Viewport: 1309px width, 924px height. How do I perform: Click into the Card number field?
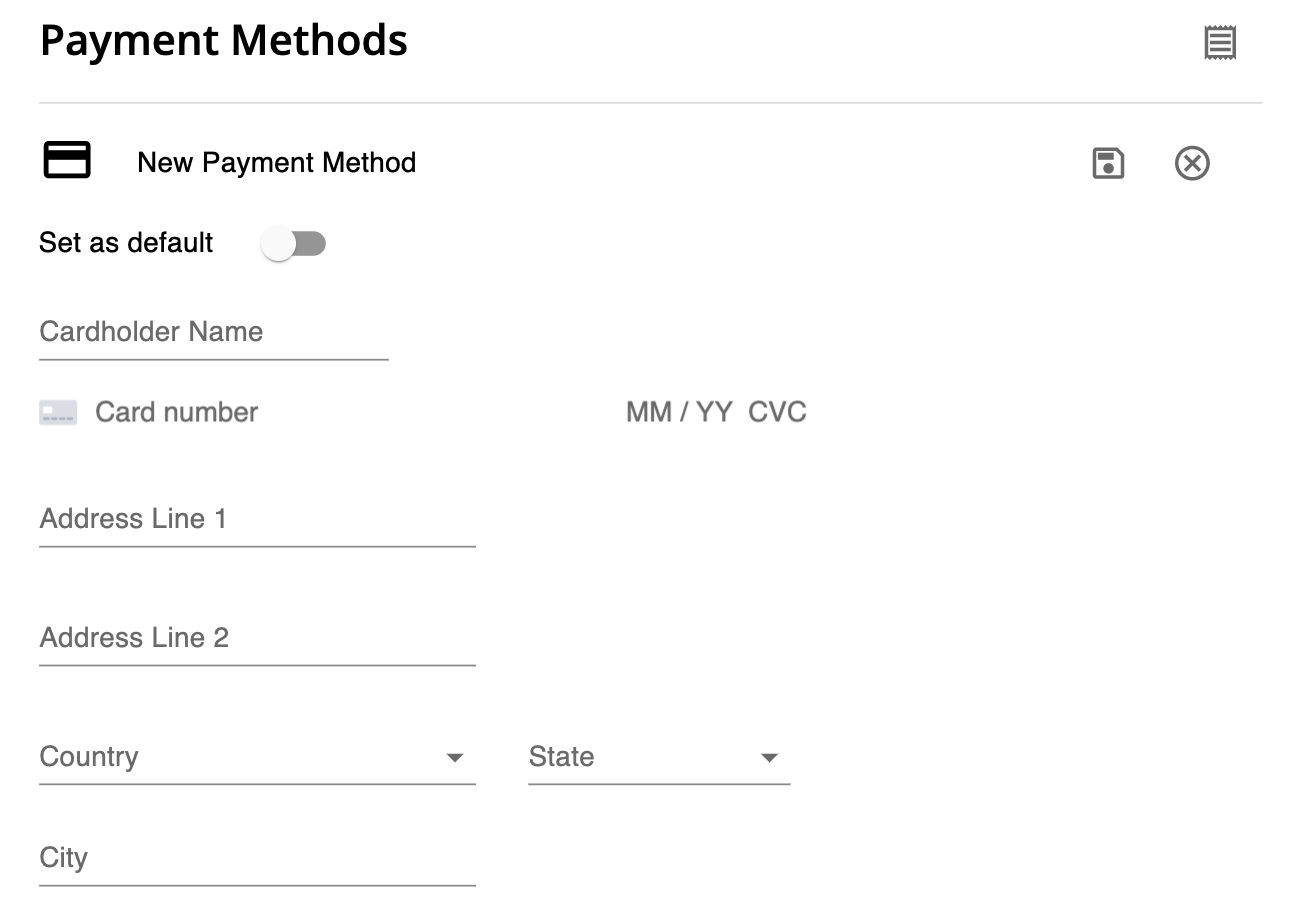click(300, 412)
